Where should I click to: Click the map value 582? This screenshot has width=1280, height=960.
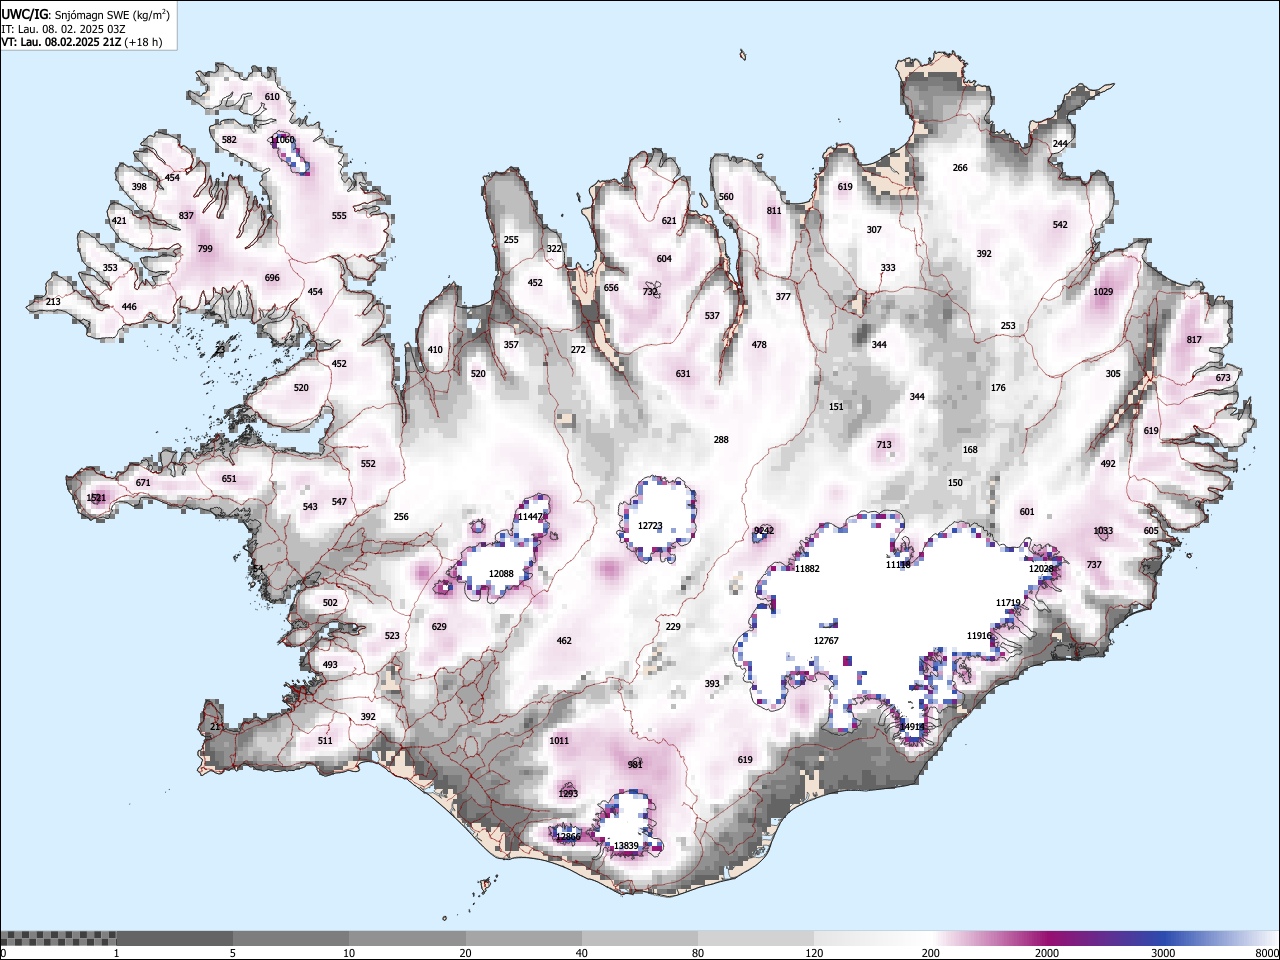coord(229,140)
